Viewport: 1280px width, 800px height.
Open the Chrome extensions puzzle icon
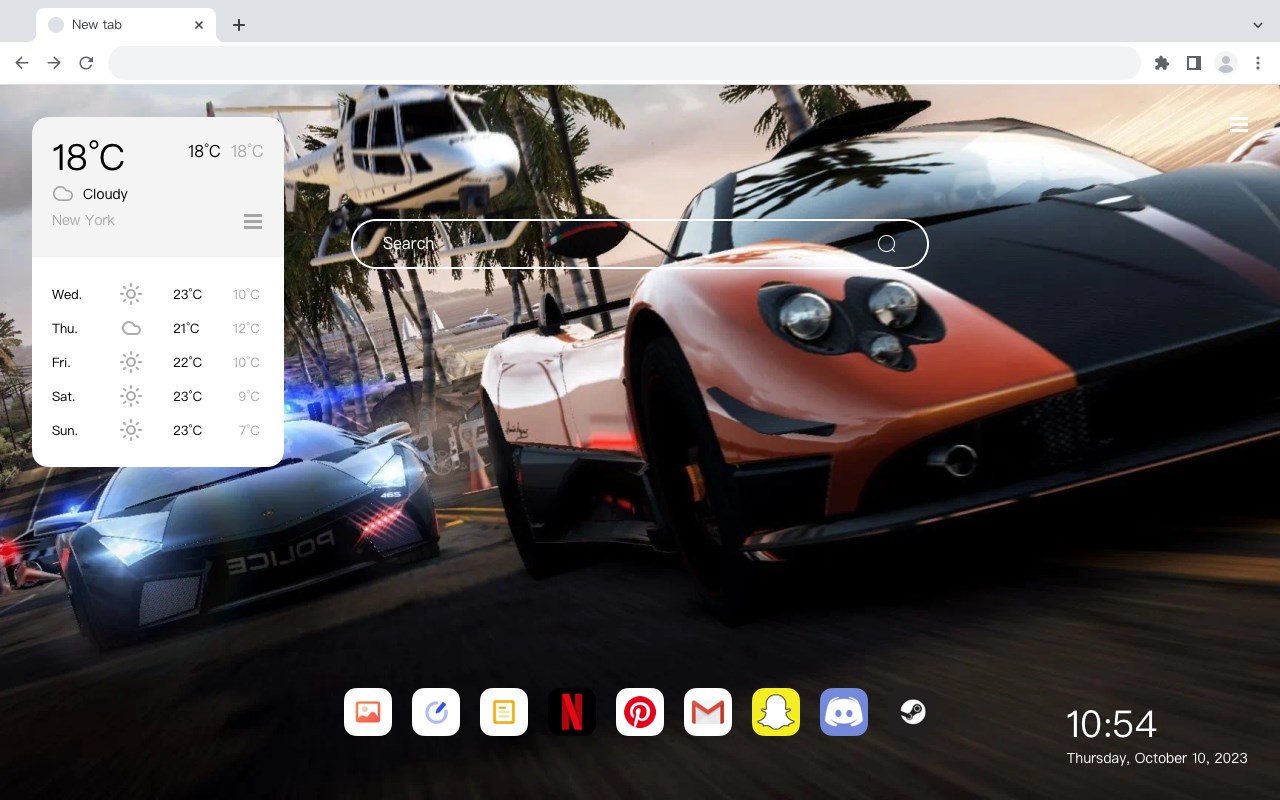1161,63
